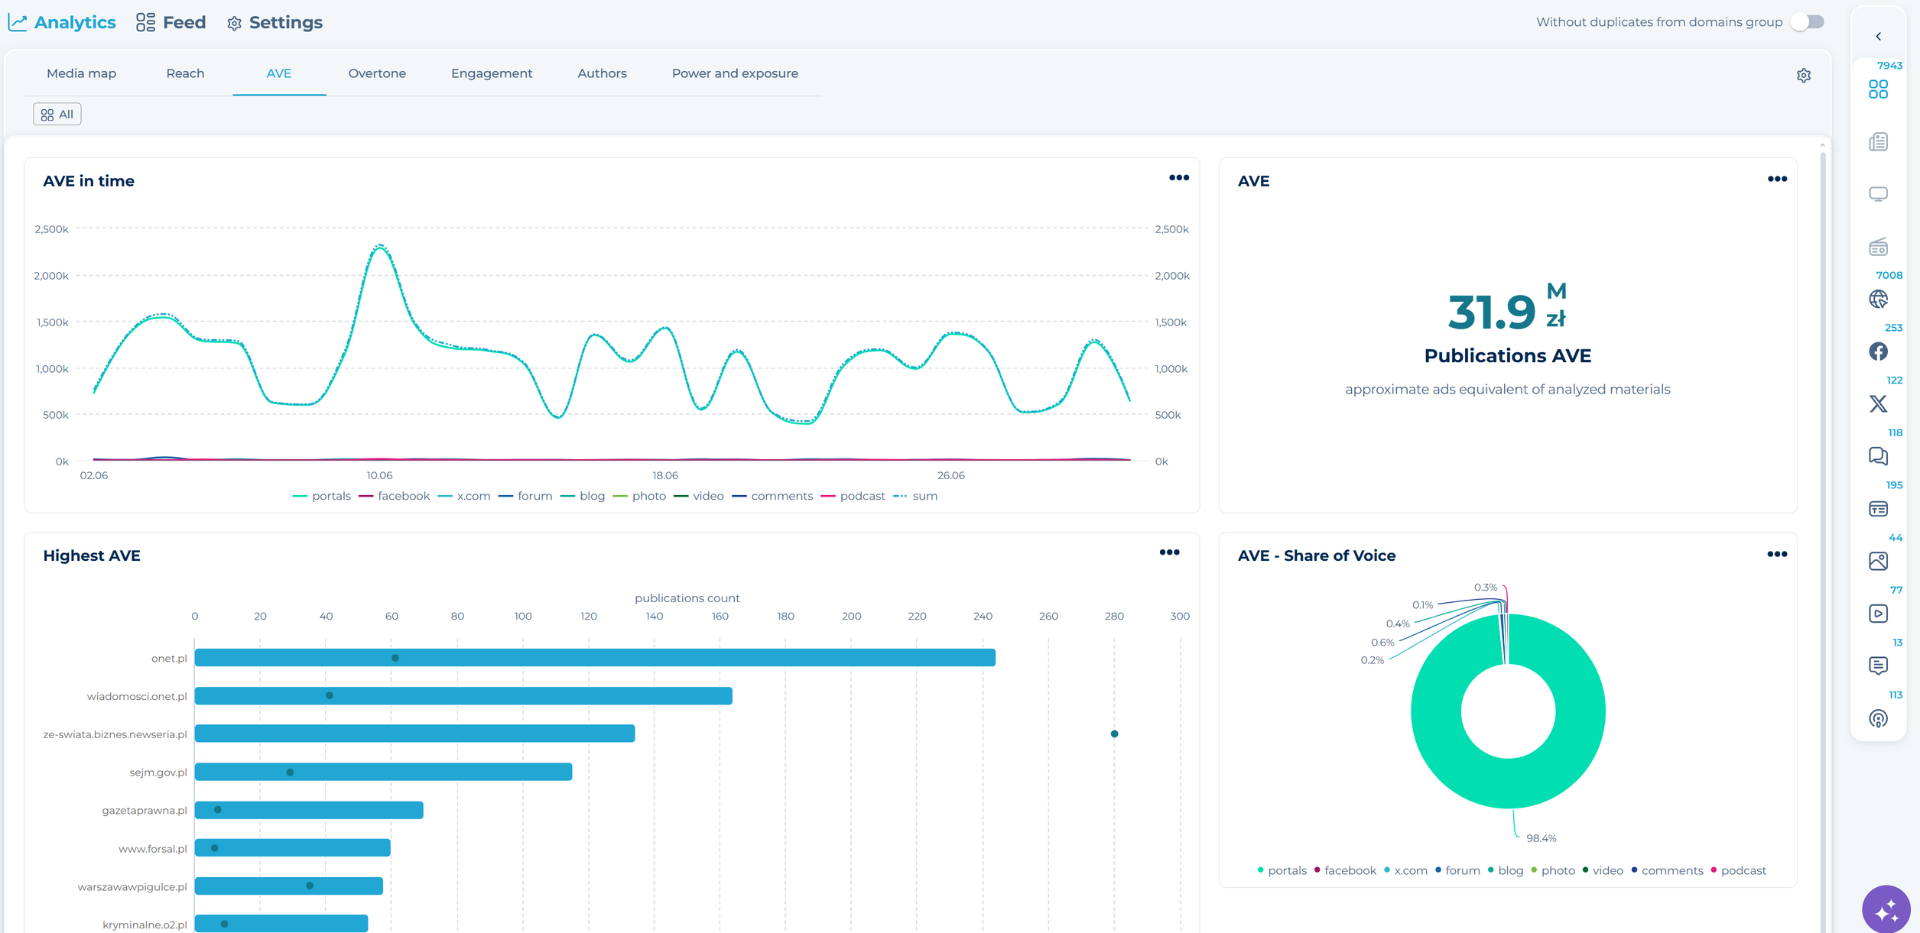1920x933 pixels.
Task: Open dashboard settings gear icon
Action: pyautogui.click(x=1803, y=76)
